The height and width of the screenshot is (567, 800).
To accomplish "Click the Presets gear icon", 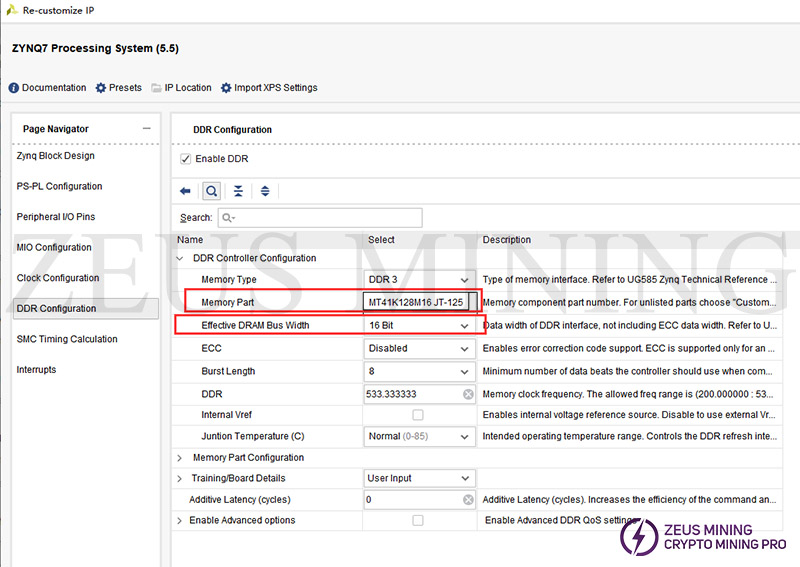I will pos(101,88).
